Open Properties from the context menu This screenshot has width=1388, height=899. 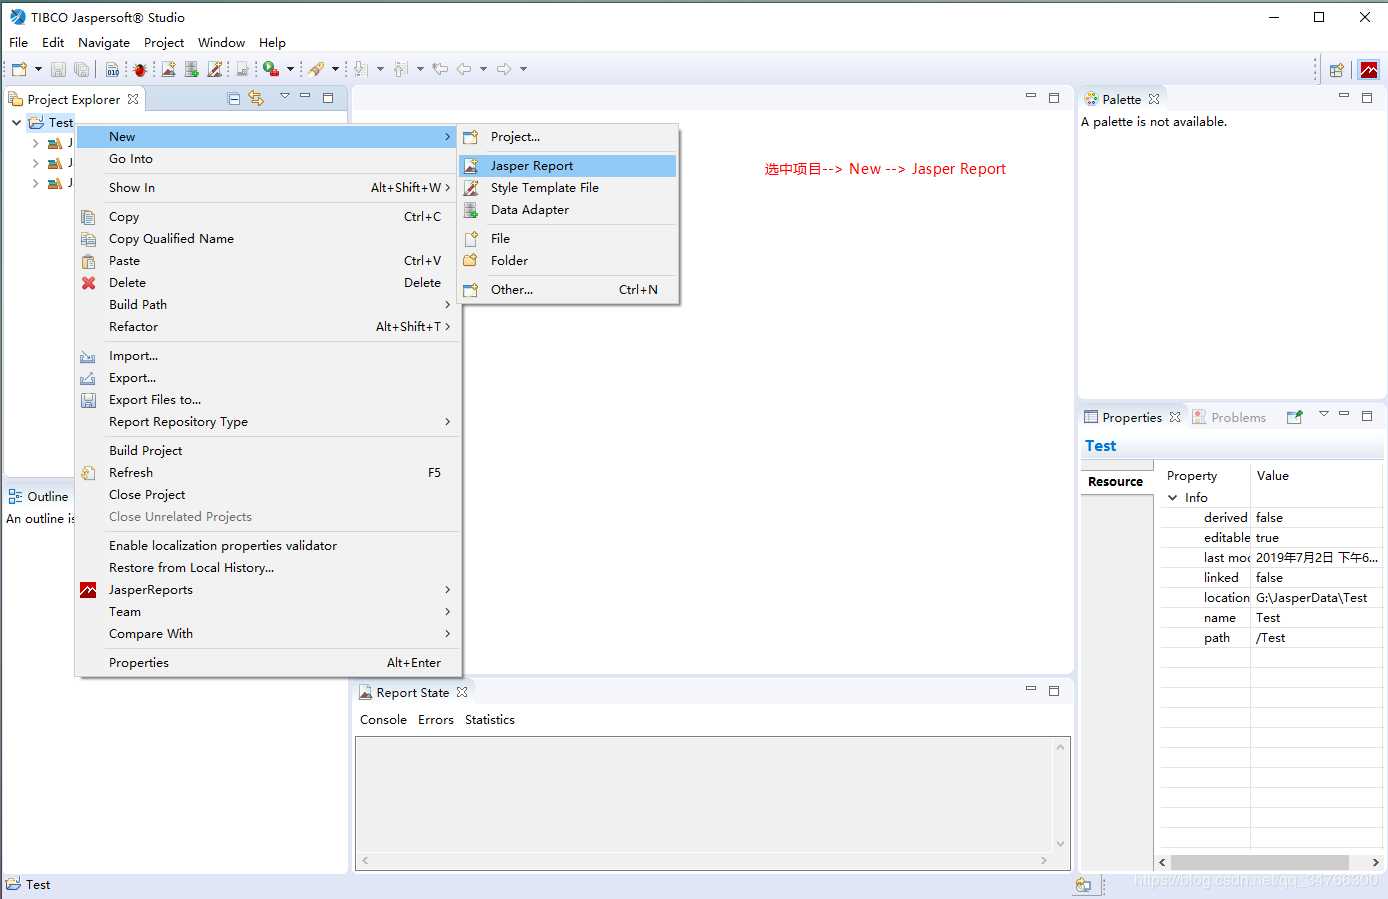[x=268, y=662]
